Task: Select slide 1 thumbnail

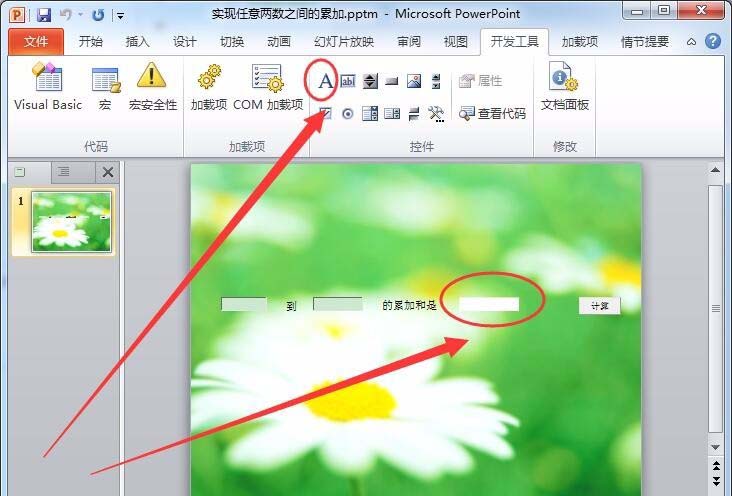Action: [71, 222]
